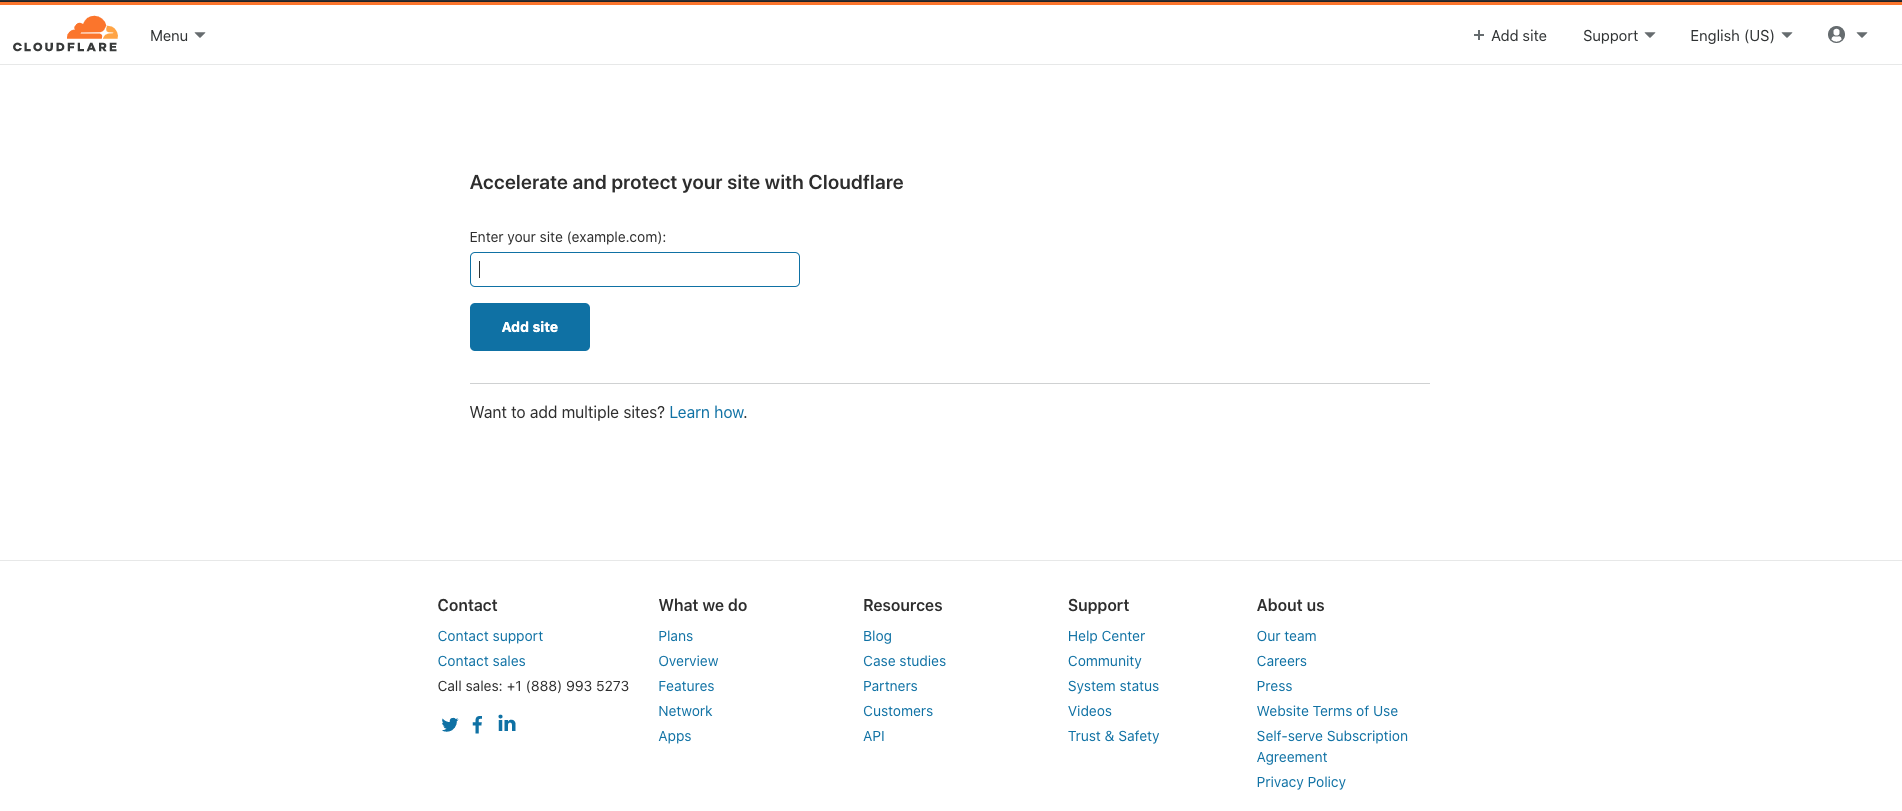The width and height of the screenshot is (1902, 811).
Task: Open the Plans footer link
Action: coord(675,636)
